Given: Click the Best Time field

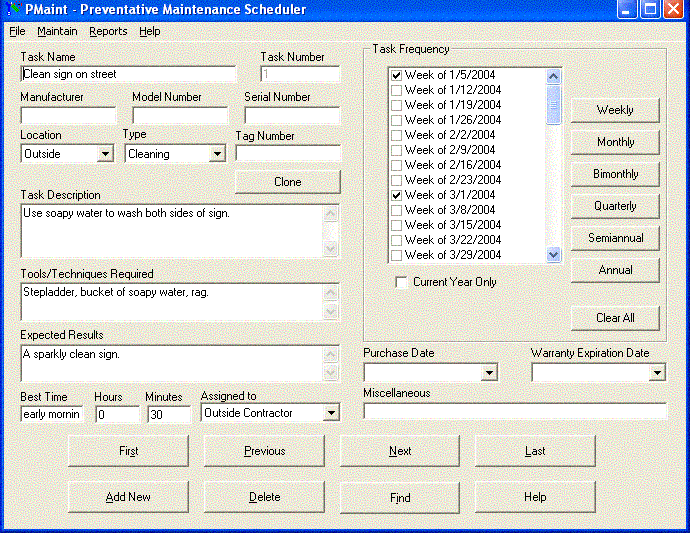Looking at the screenshot, I should tap(51, 414).
